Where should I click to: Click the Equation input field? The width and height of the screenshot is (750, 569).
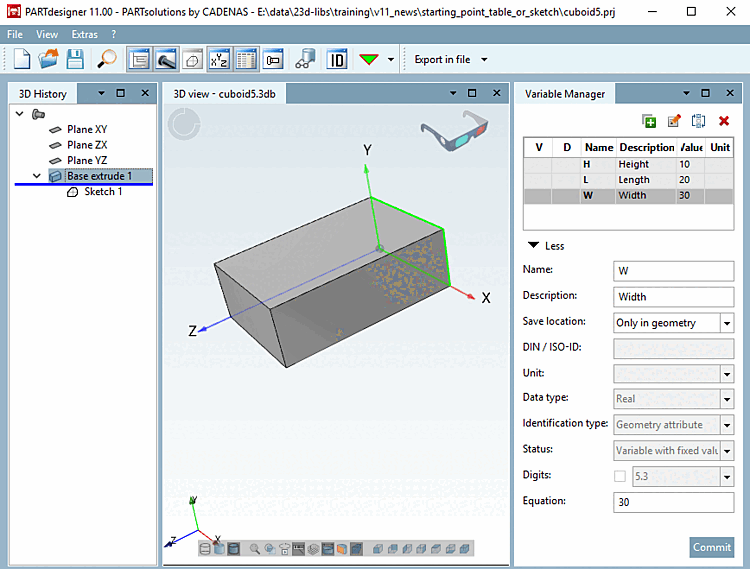point(672,502)
